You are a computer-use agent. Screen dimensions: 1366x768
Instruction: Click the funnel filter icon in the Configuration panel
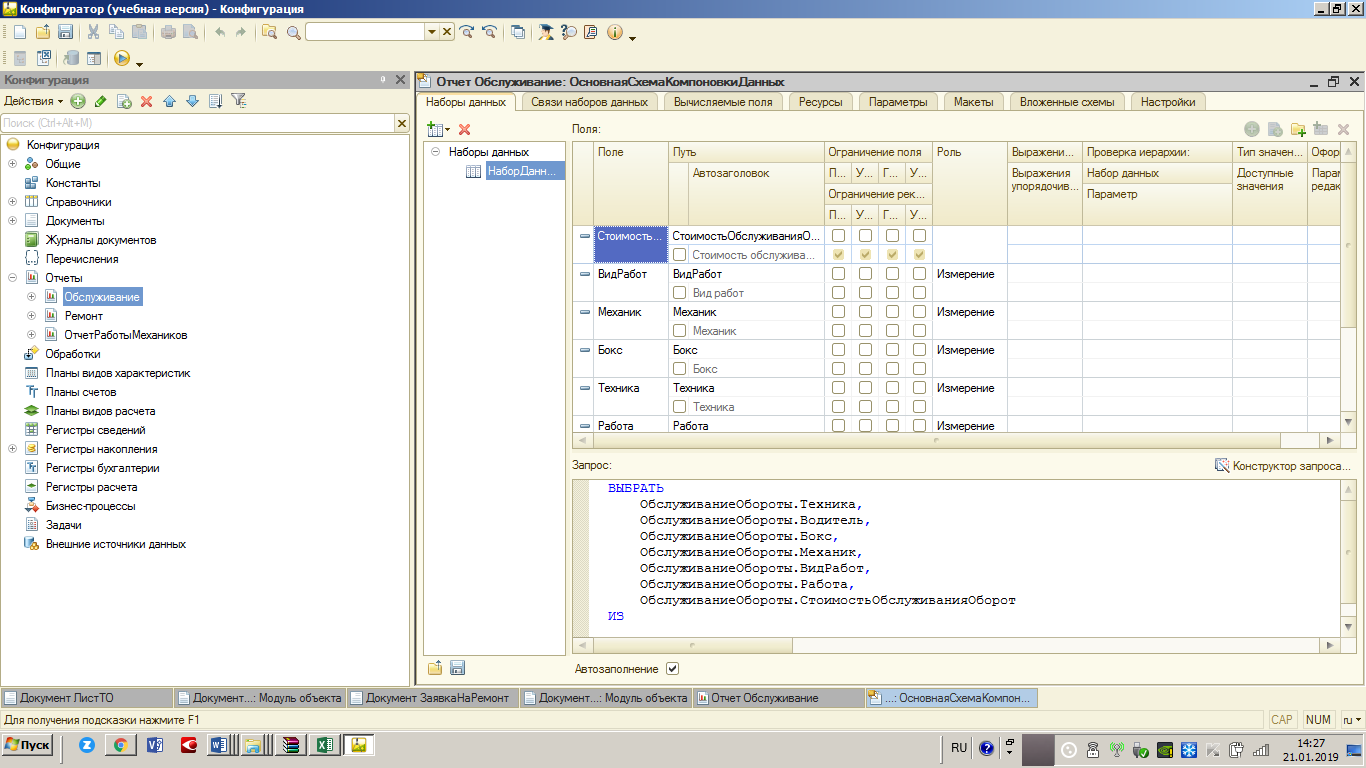238,101
